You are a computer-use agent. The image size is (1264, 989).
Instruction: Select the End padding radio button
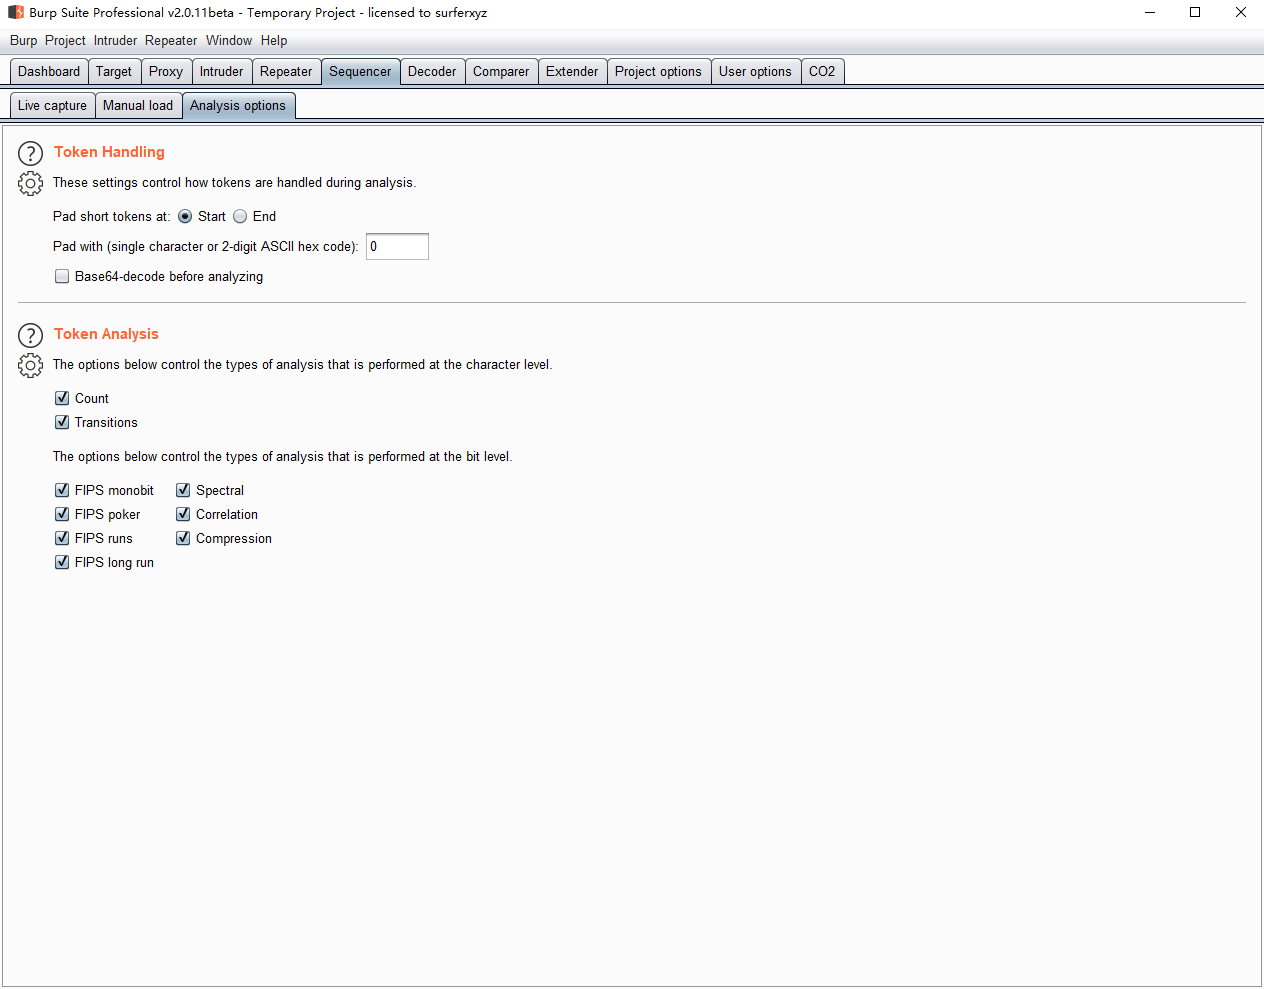[240, 216]
